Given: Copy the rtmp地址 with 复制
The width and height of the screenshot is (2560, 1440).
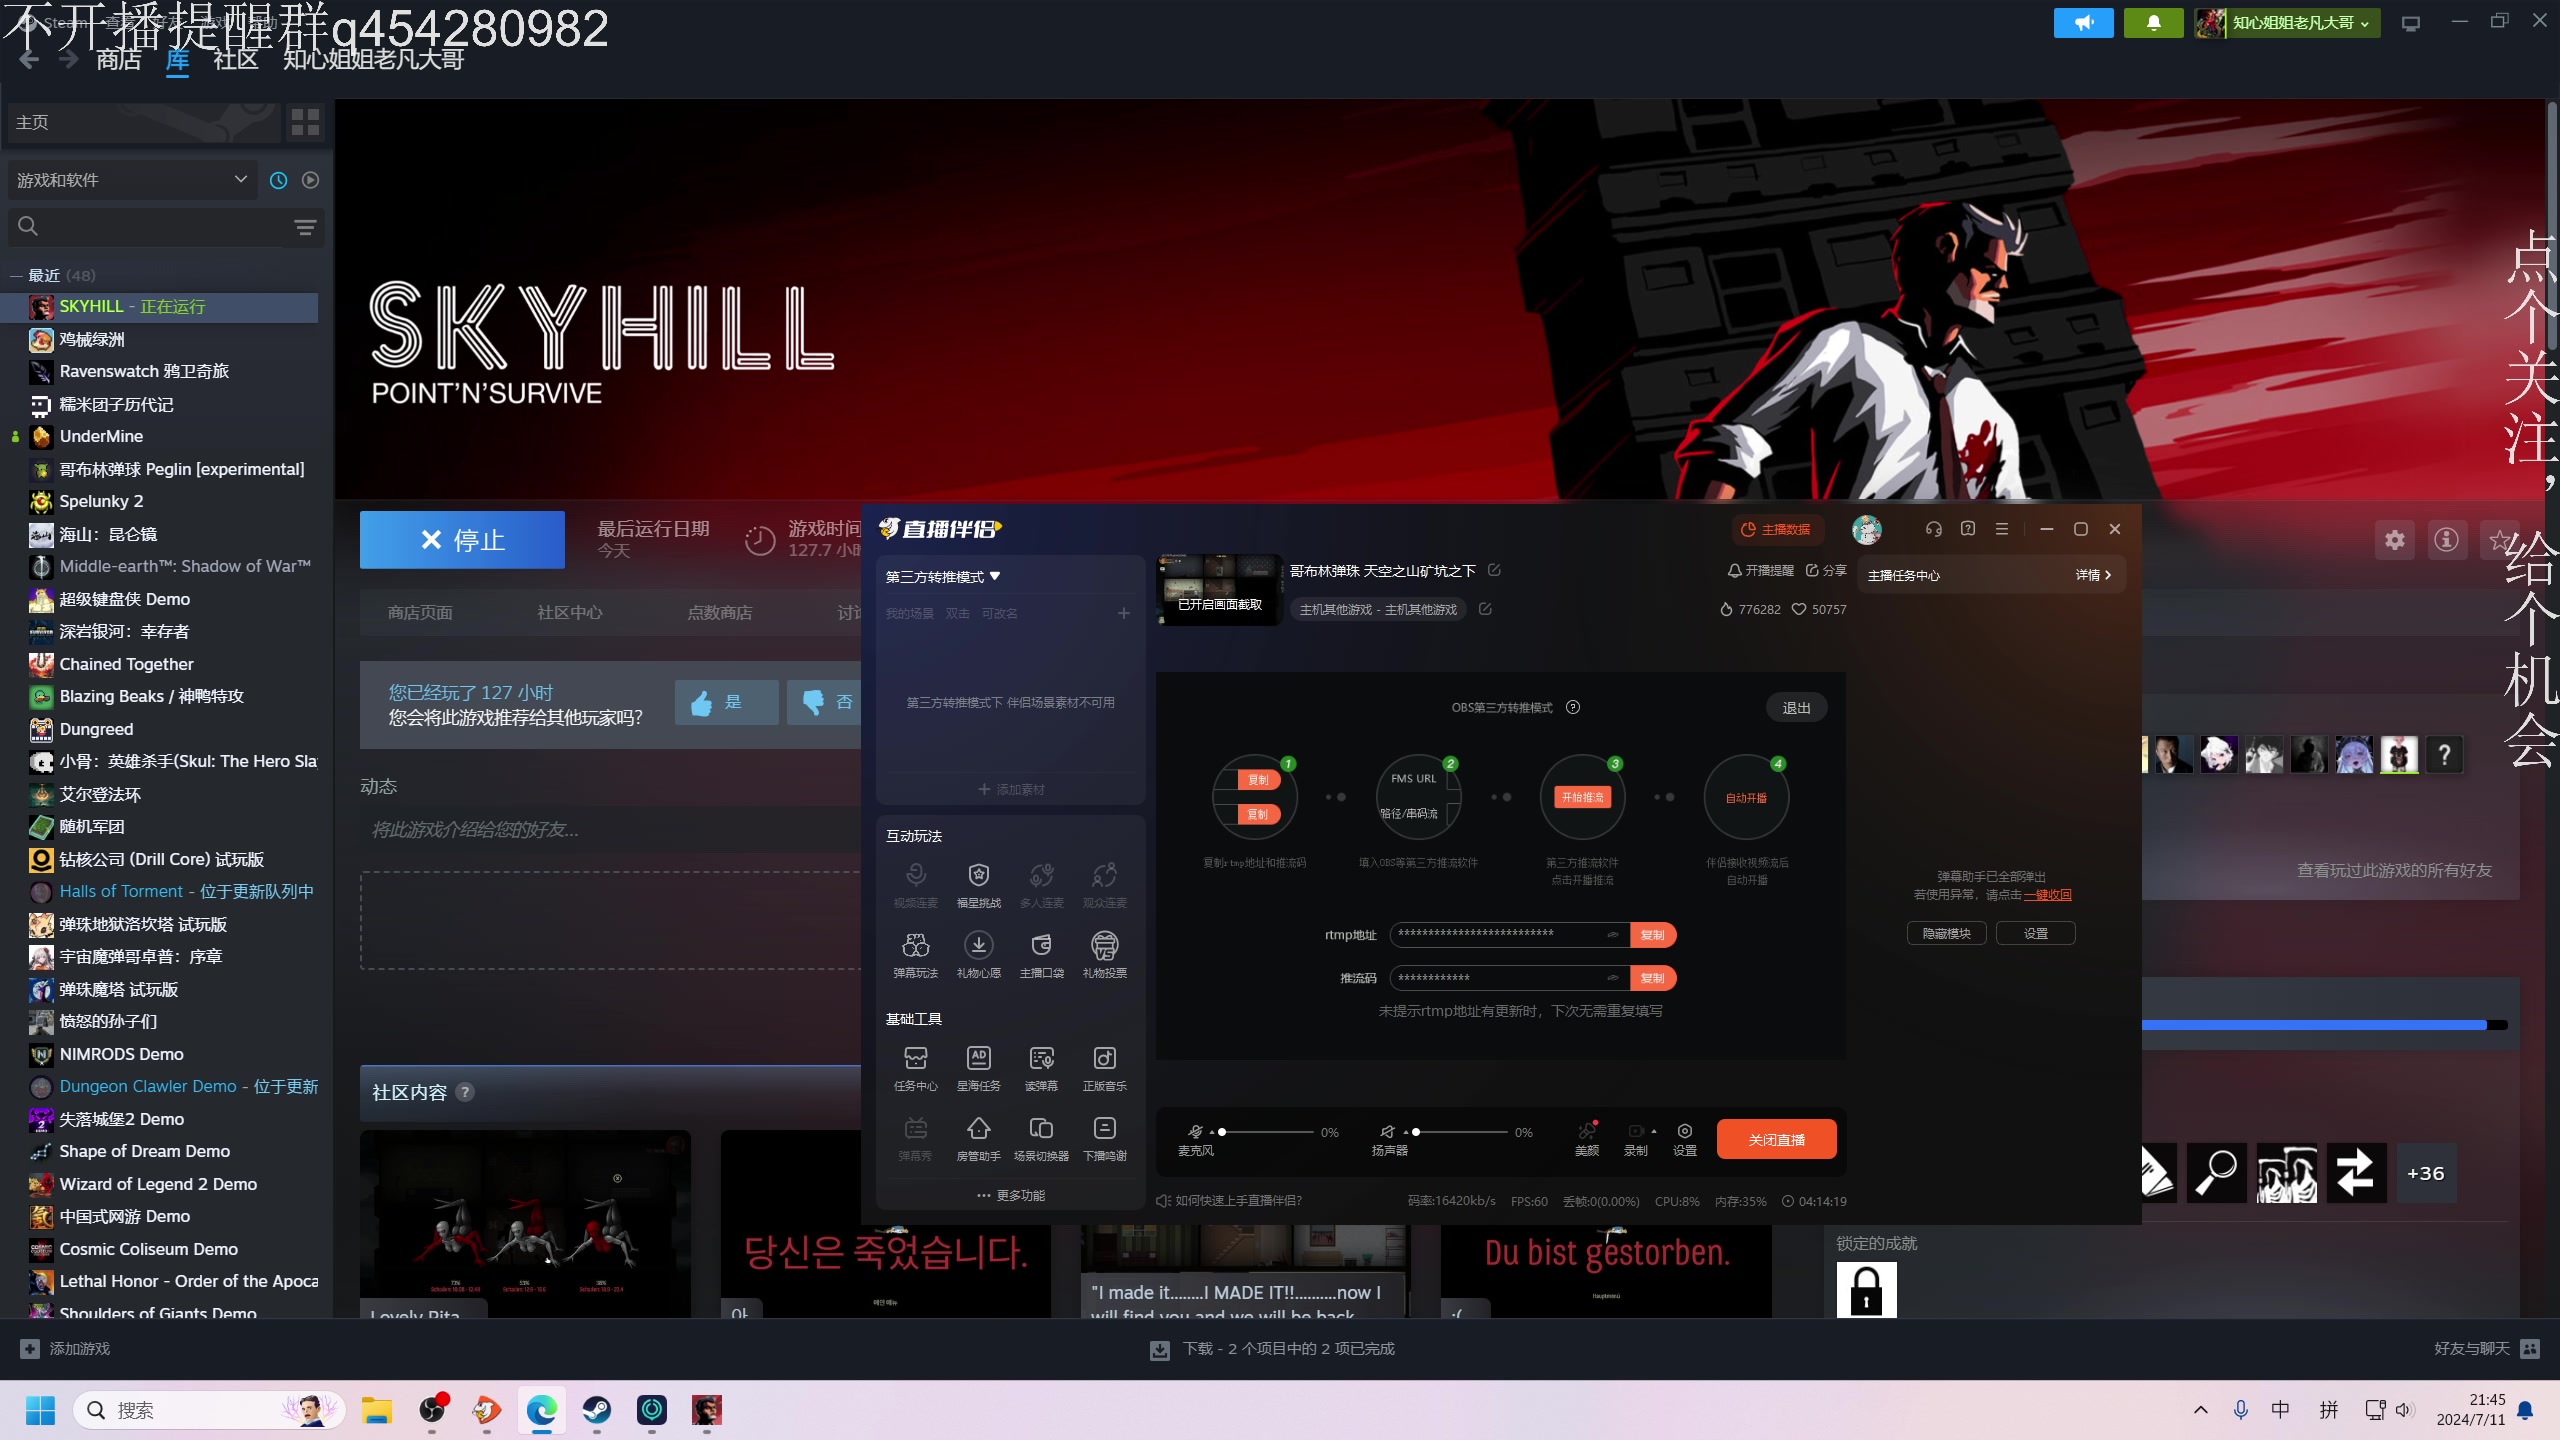Looking at the screenshot, I should point(1653,935).
